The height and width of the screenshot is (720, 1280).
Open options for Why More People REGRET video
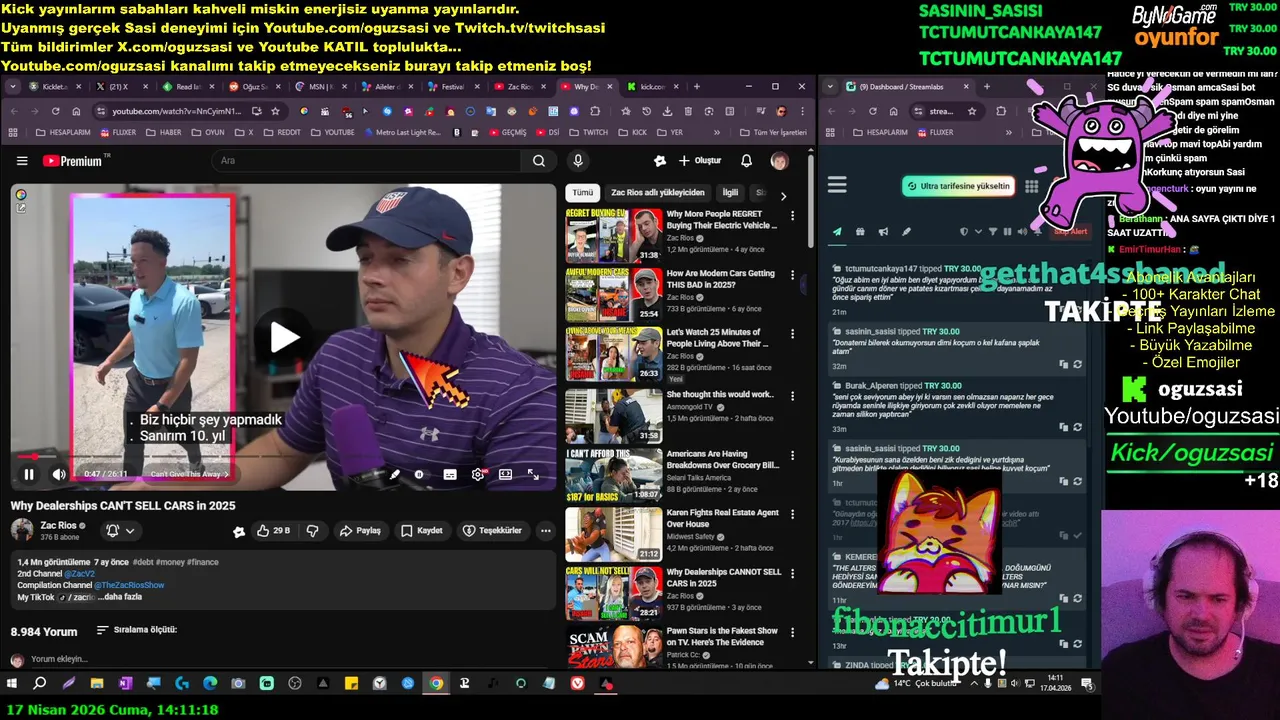(x=792, y=216)
